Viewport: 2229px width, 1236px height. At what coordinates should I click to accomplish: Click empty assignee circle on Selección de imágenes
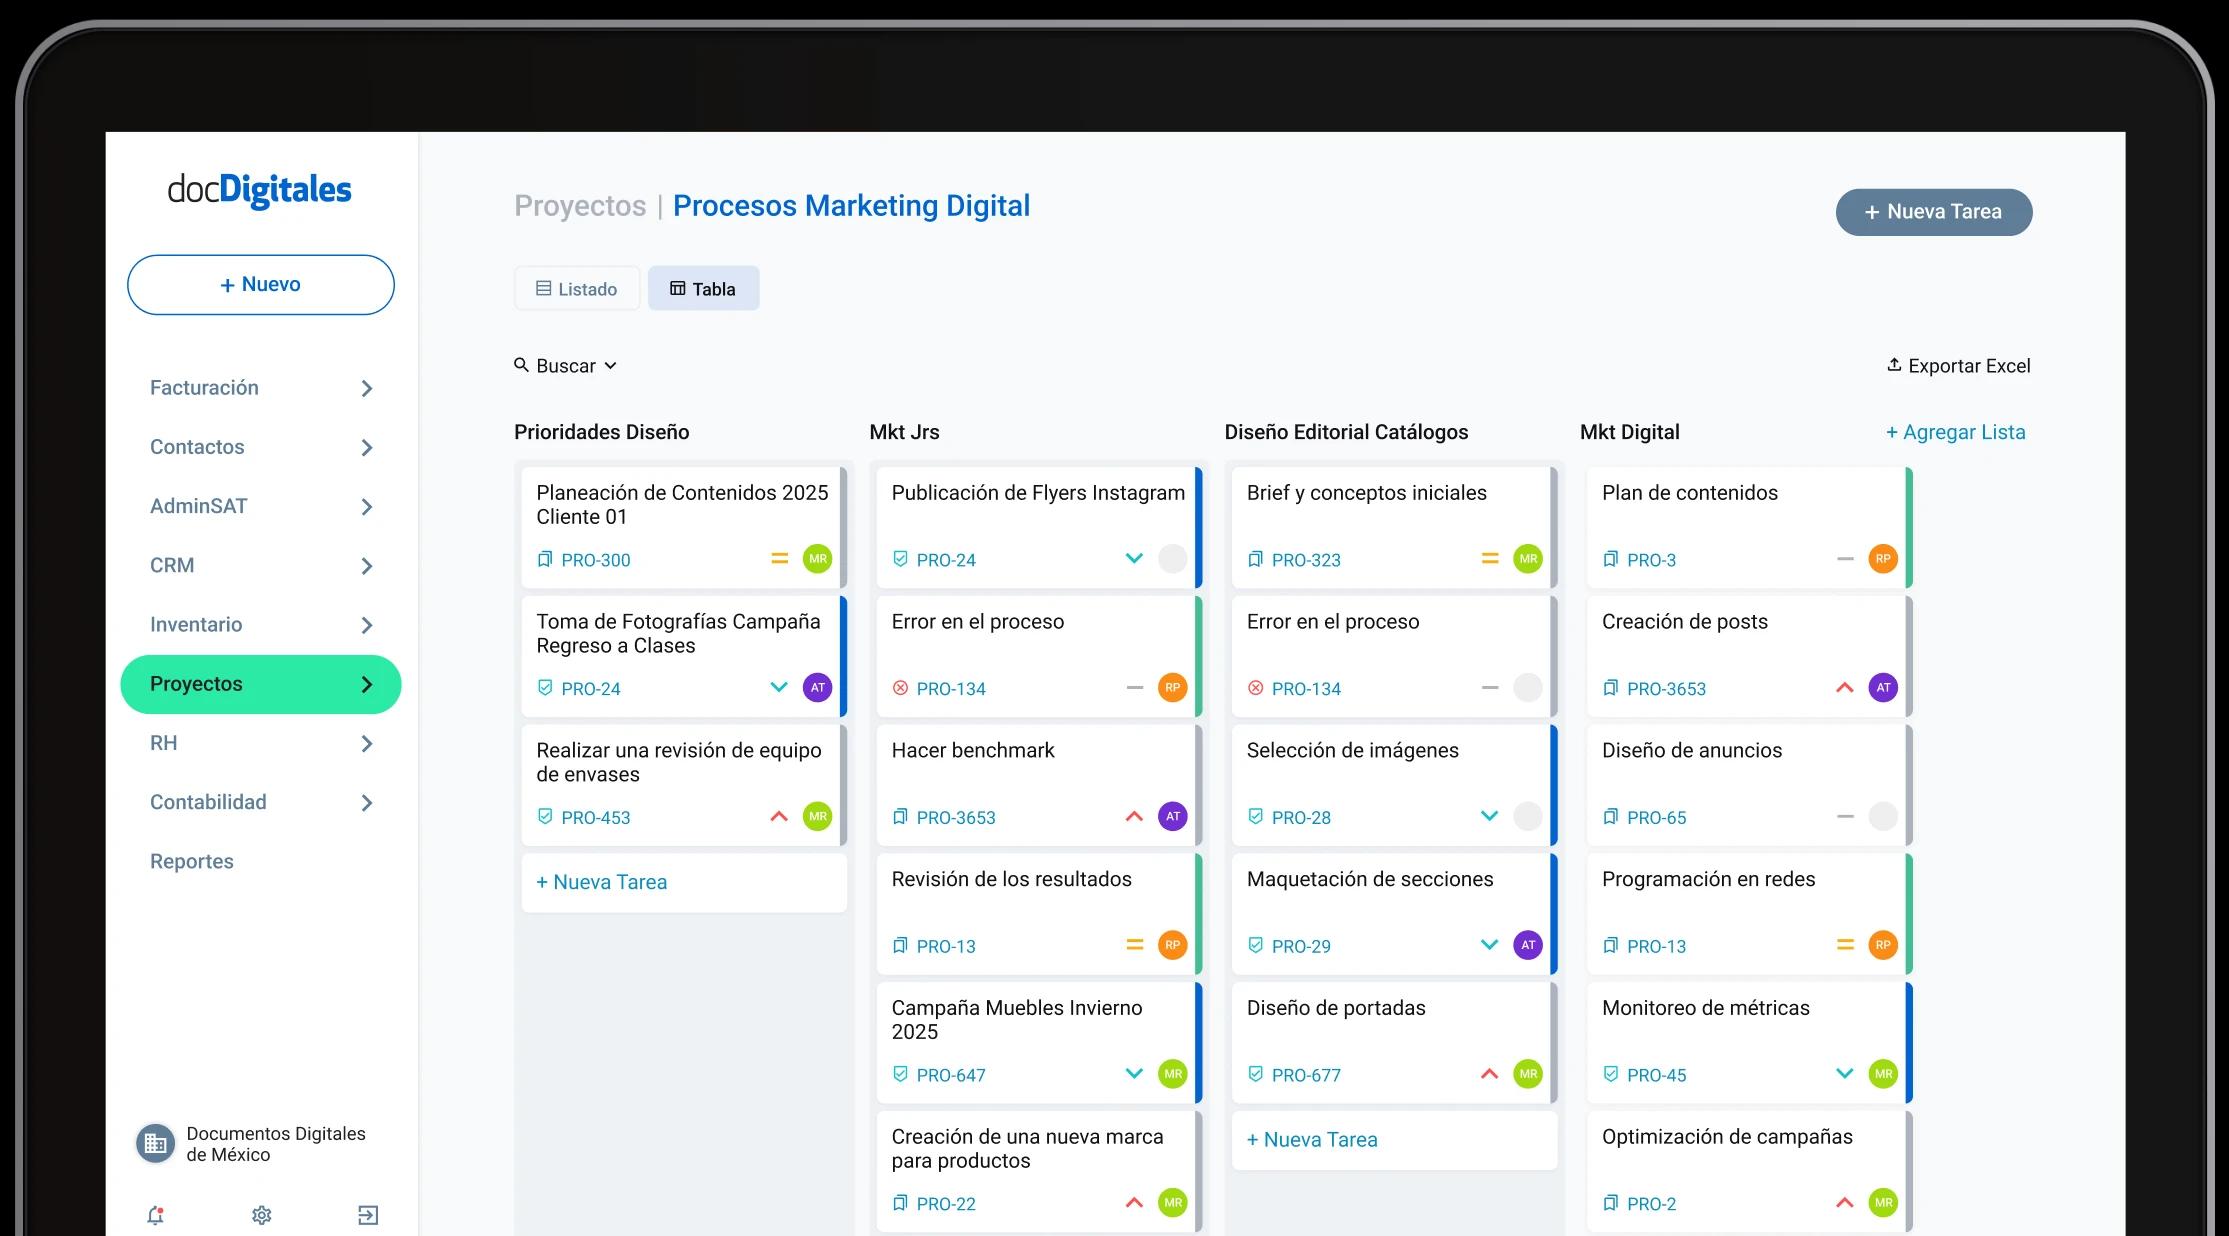tap(1527, 816)
